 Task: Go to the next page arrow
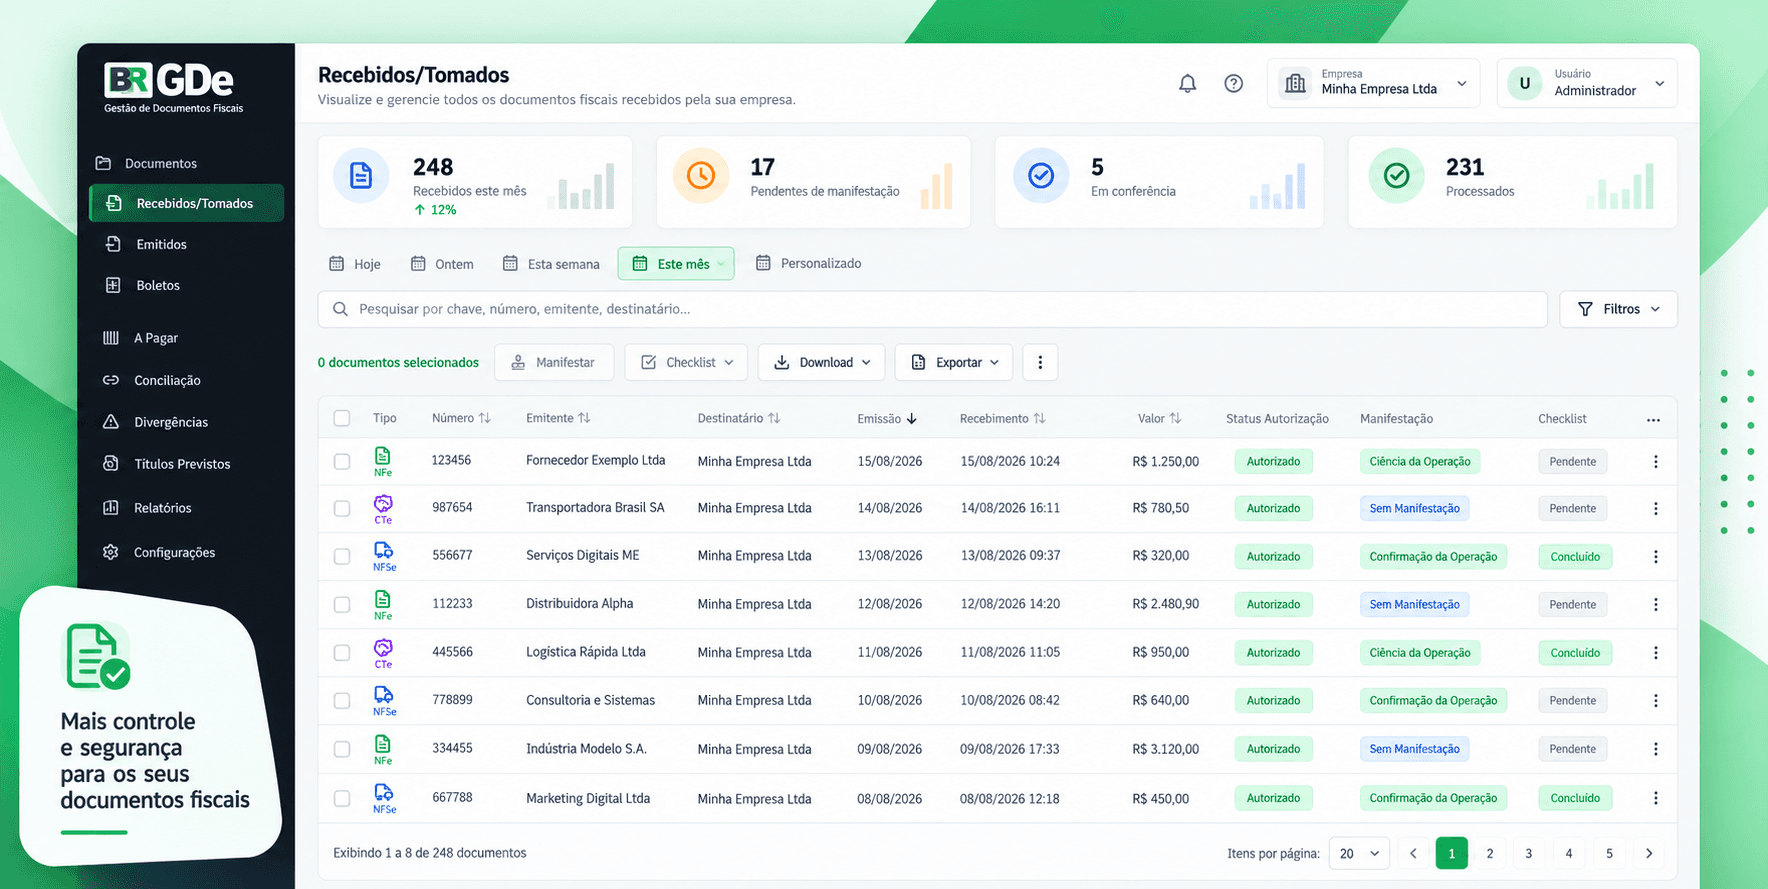(x=1649, y=853)
